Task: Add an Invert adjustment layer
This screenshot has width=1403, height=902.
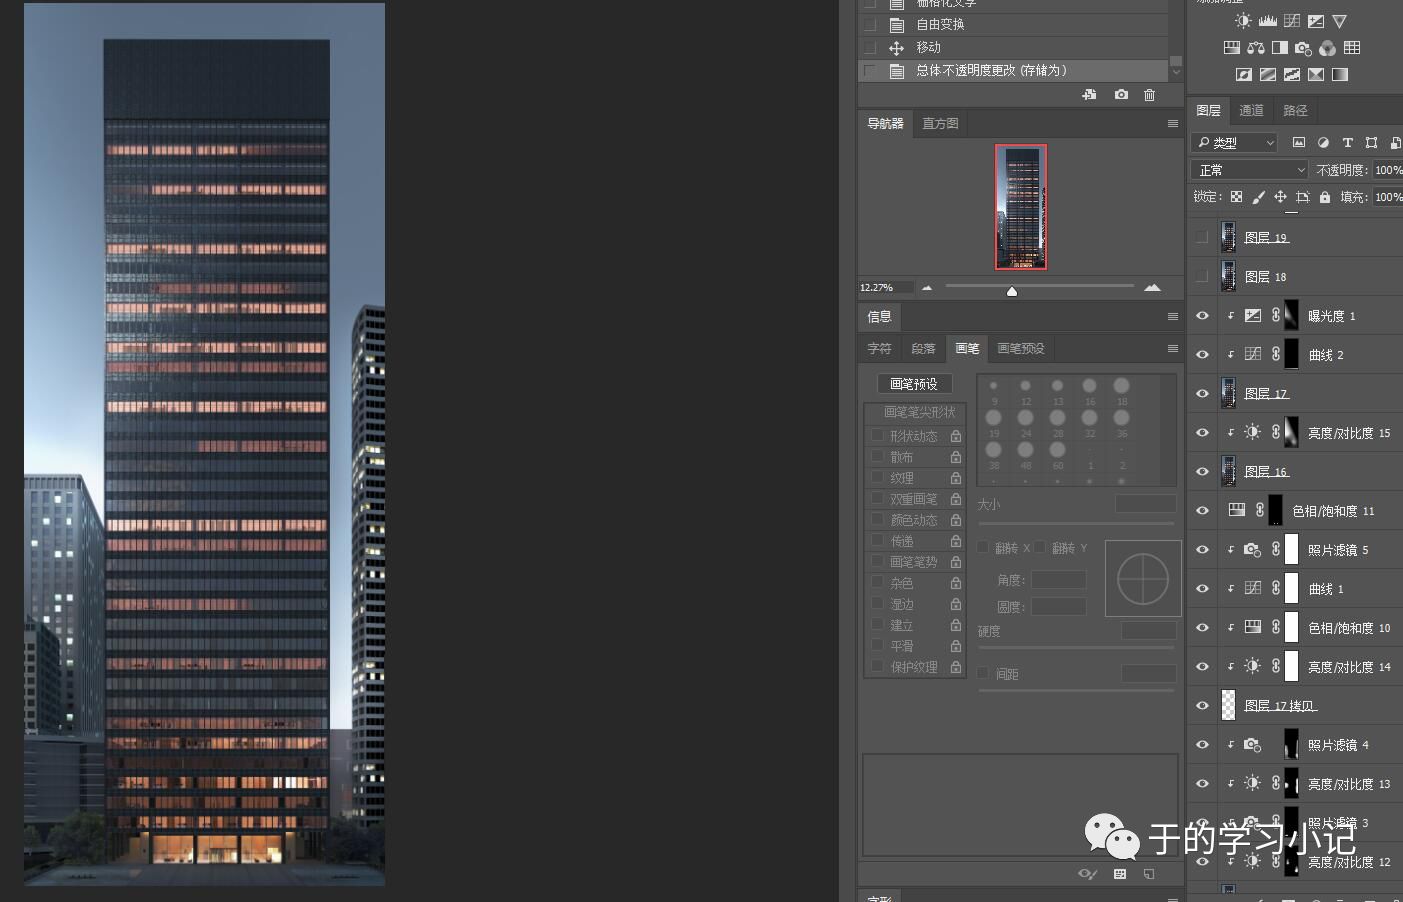Action: click(x=1244, y=74)
